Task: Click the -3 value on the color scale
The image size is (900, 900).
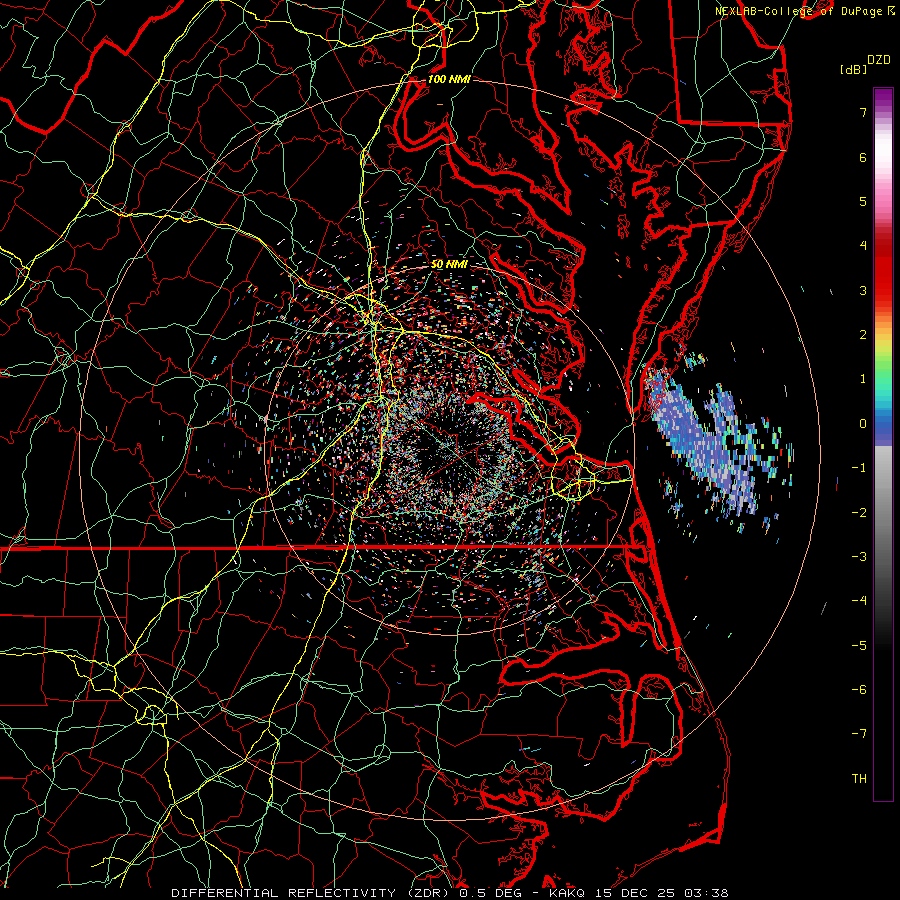Action: coord(859,556)
